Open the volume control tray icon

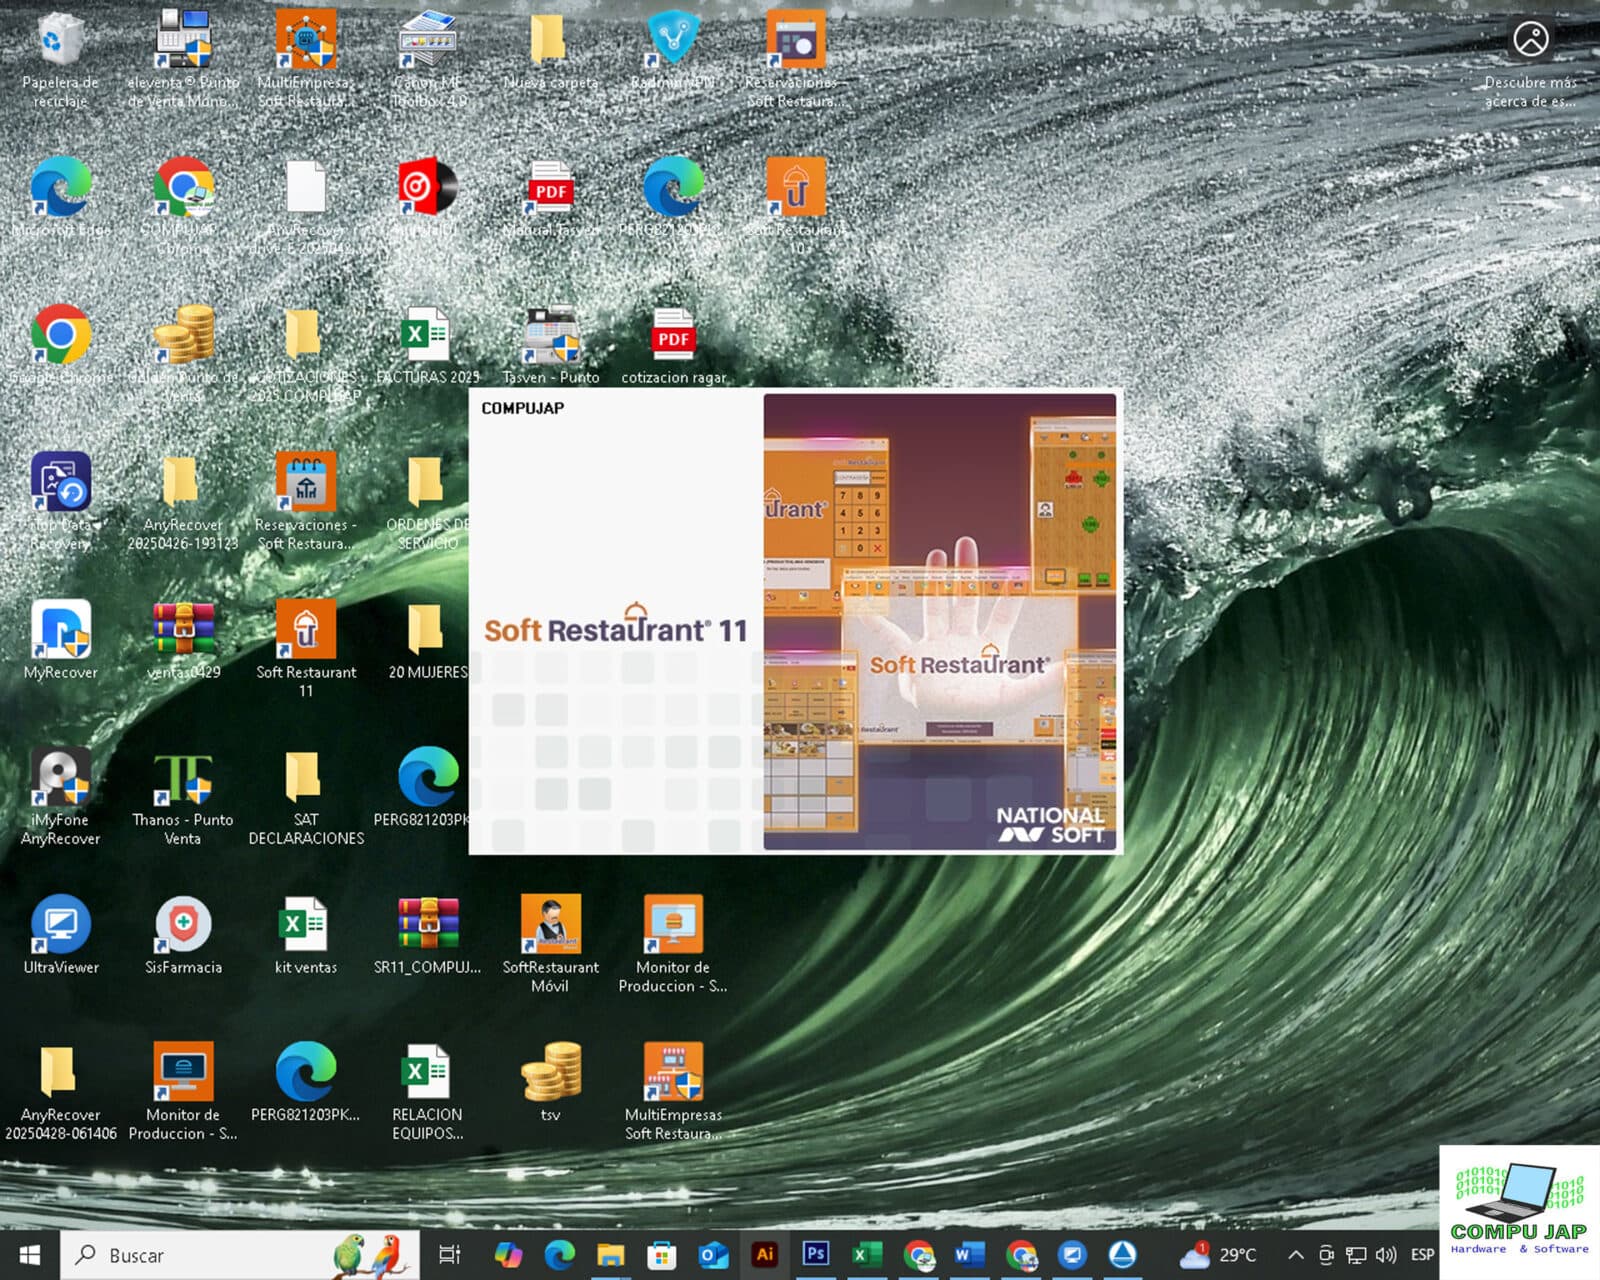pyautogui.click(x=1386, y=1255)
